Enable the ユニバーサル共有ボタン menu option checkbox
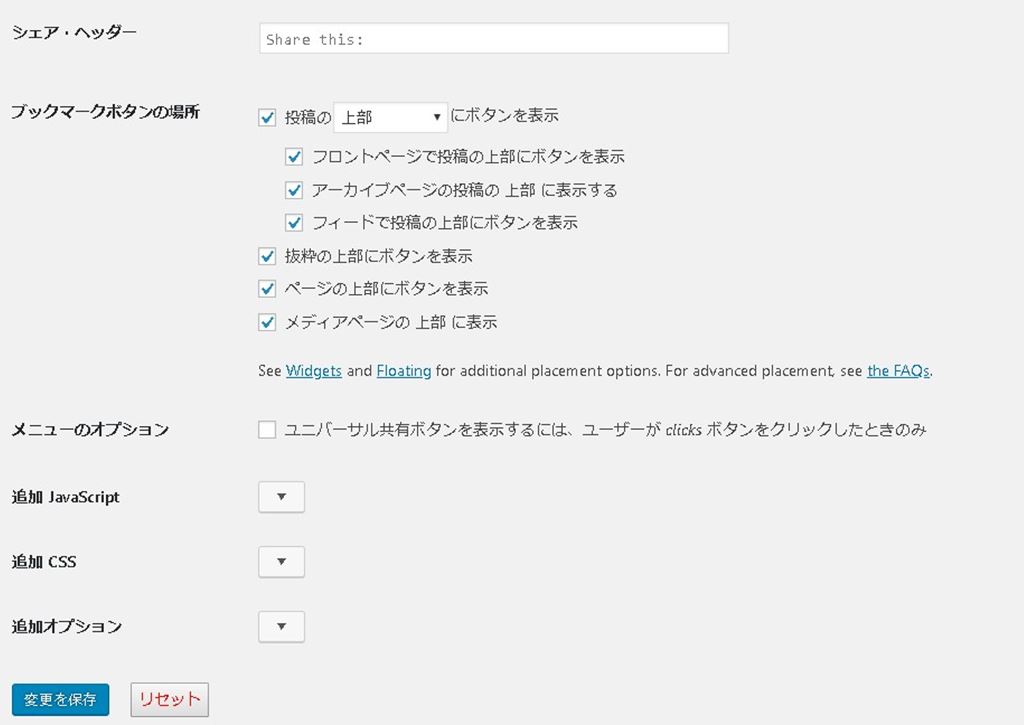Screen dimensions: 1024x725 tap(267, 430)
